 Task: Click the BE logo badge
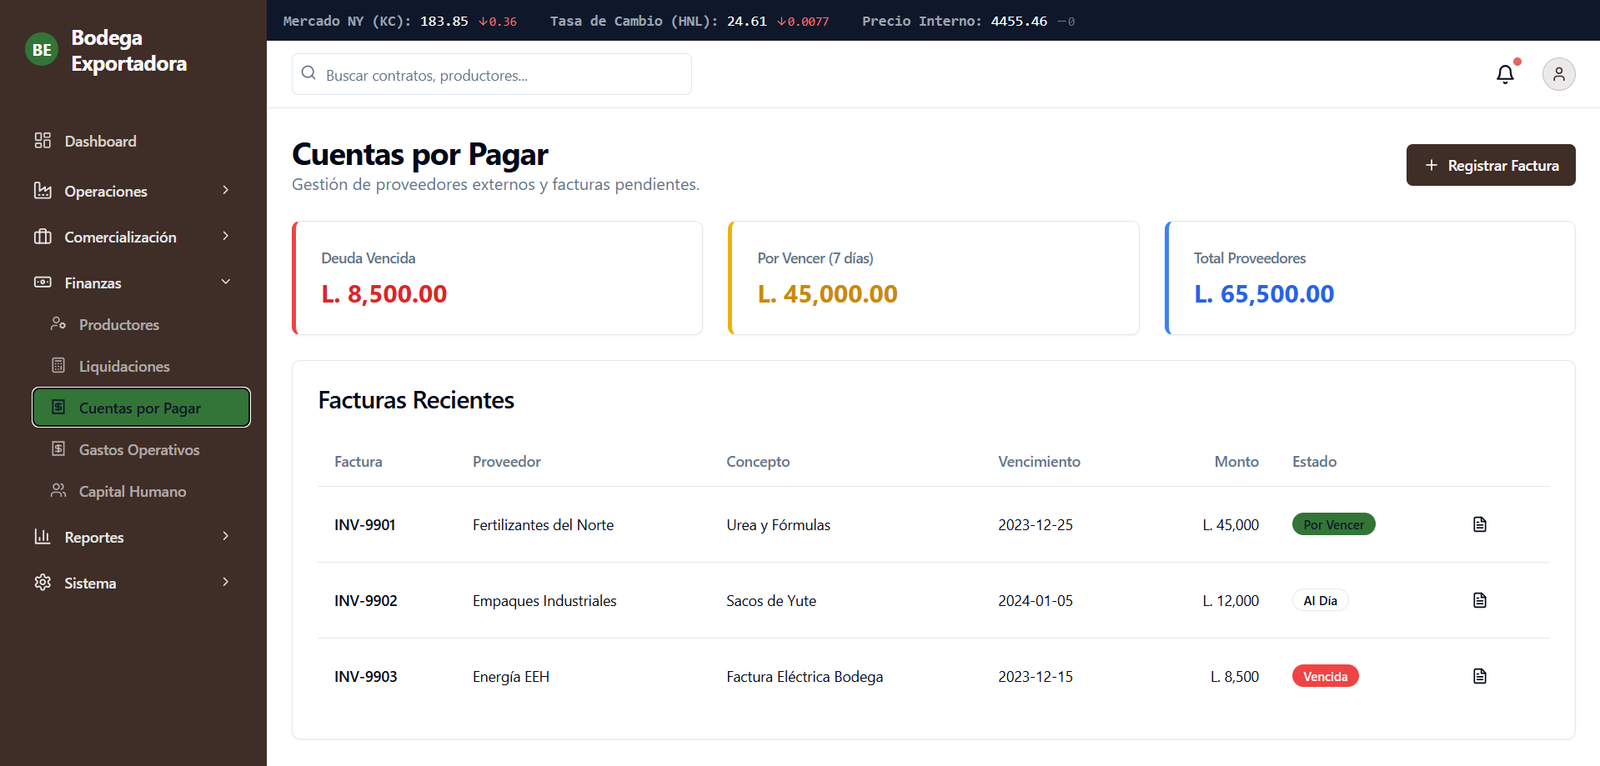click(42, 49)
